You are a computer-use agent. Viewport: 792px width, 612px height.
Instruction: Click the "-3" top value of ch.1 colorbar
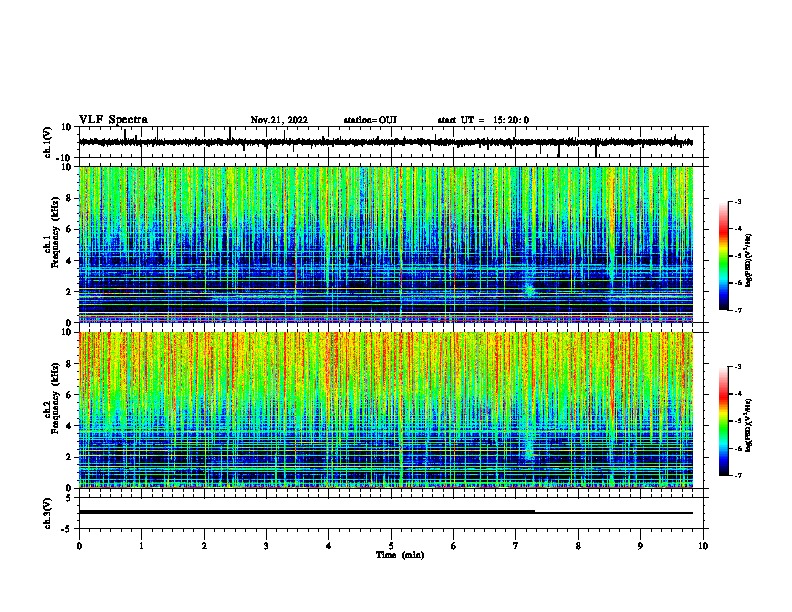pyautogui.click(x=737, y=201)
